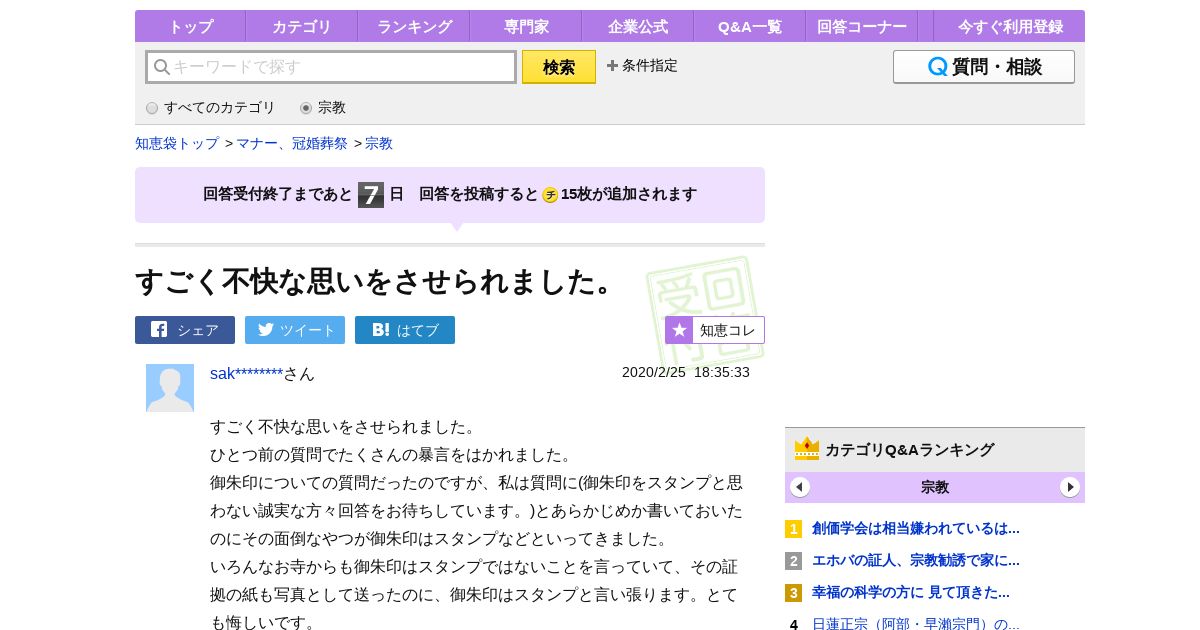Open ranking item 創価学会は相当嫌われているは...

pyautogui.click(x=916, y=528)
